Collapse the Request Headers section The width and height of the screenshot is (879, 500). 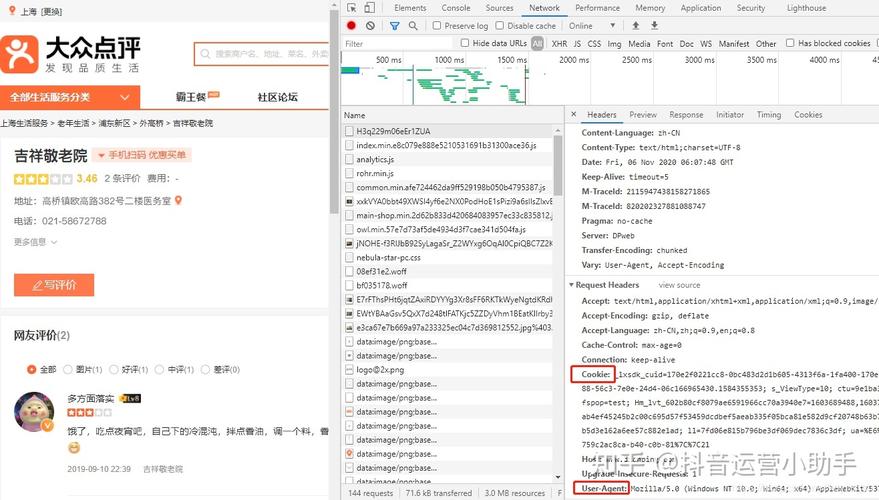(x=571, y=285)
